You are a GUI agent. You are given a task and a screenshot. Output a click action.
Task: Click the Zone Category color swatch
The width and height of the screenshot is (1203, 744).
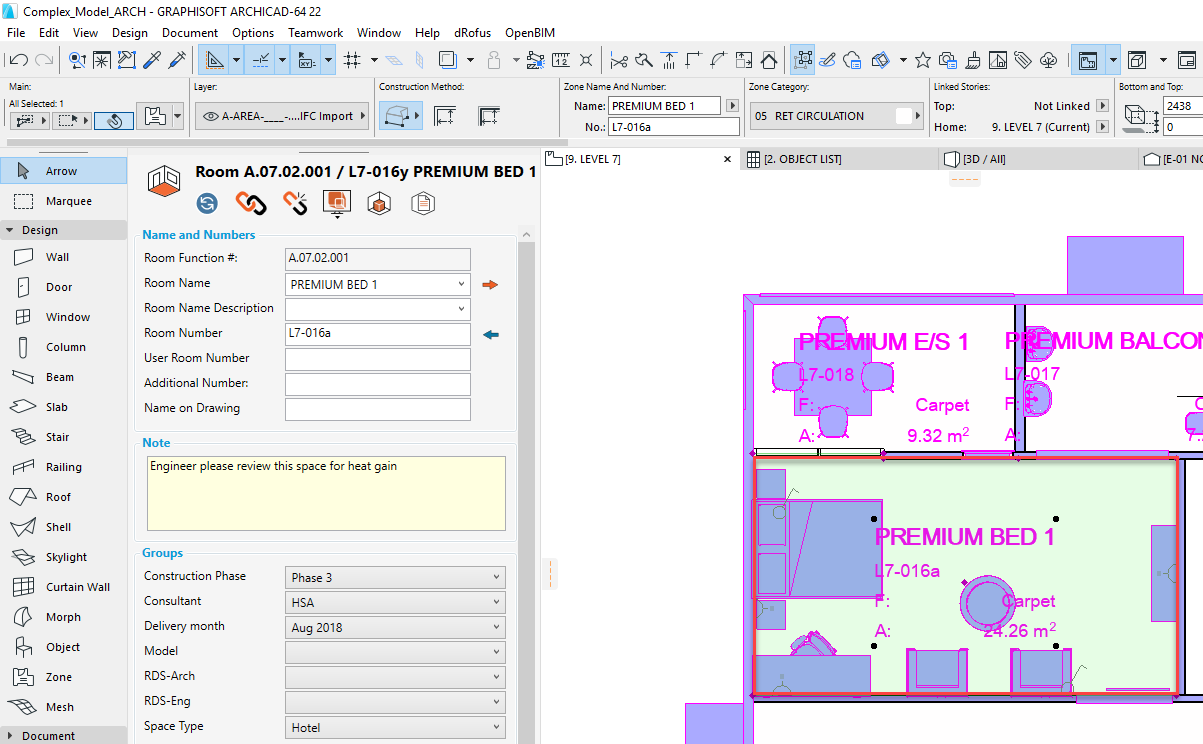click(x=904, y=116)
